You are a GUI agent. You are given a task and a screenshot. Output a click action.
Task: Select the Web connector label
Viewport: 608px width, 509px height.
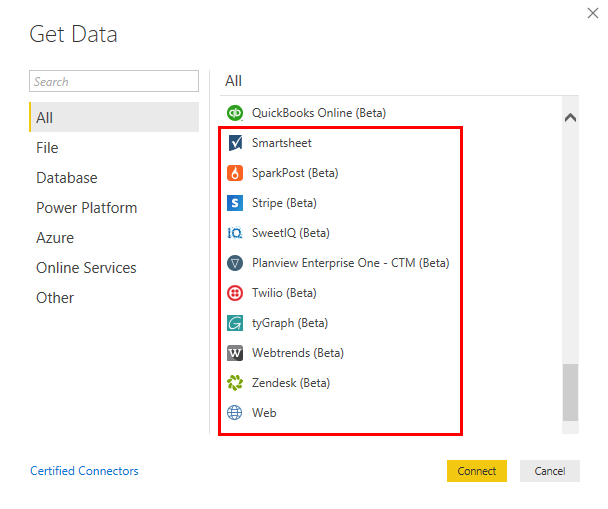(264, 412)
